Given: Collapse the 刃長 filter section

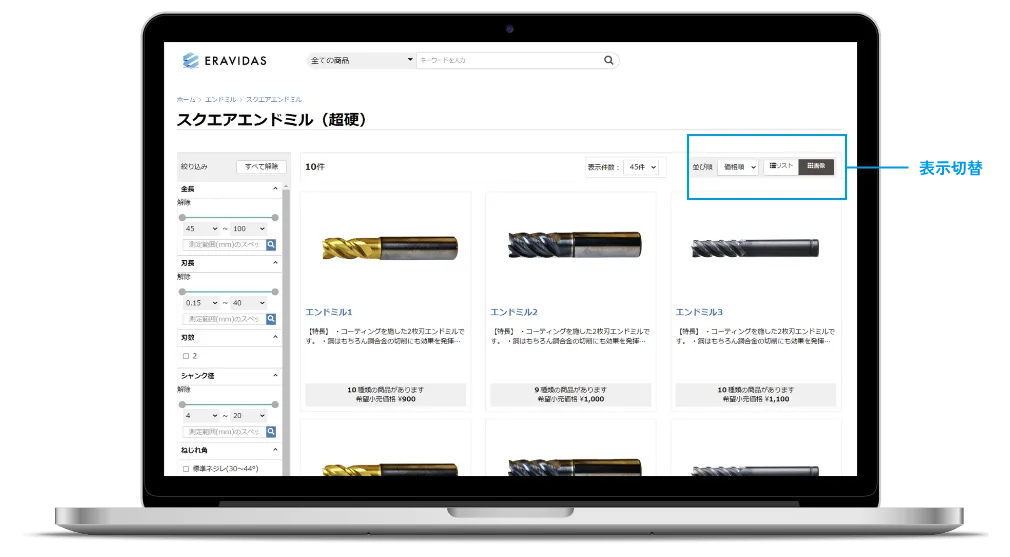Looking at the screenshot, I should [x=275, y=263].
